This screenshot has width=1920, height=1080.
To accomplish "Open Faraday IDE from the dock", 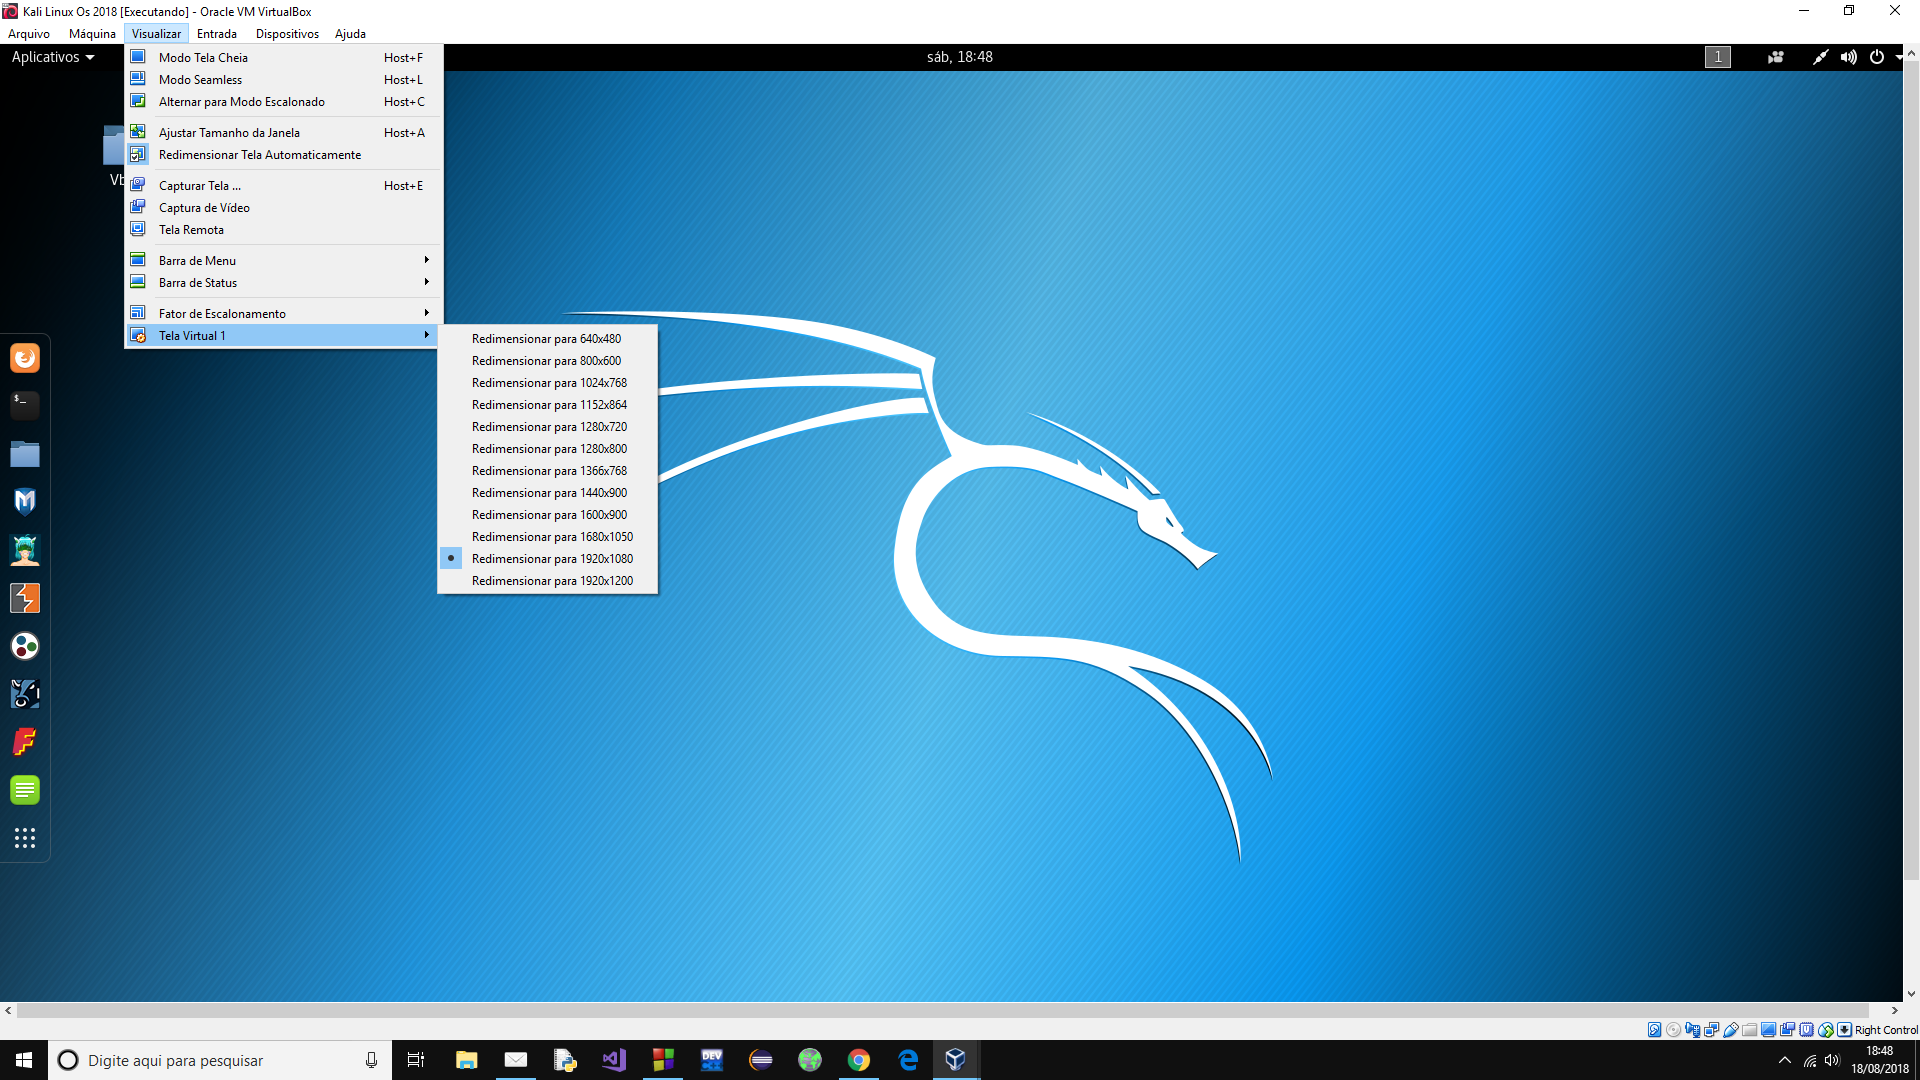I will pyautogui.click(x=25, y=742).
